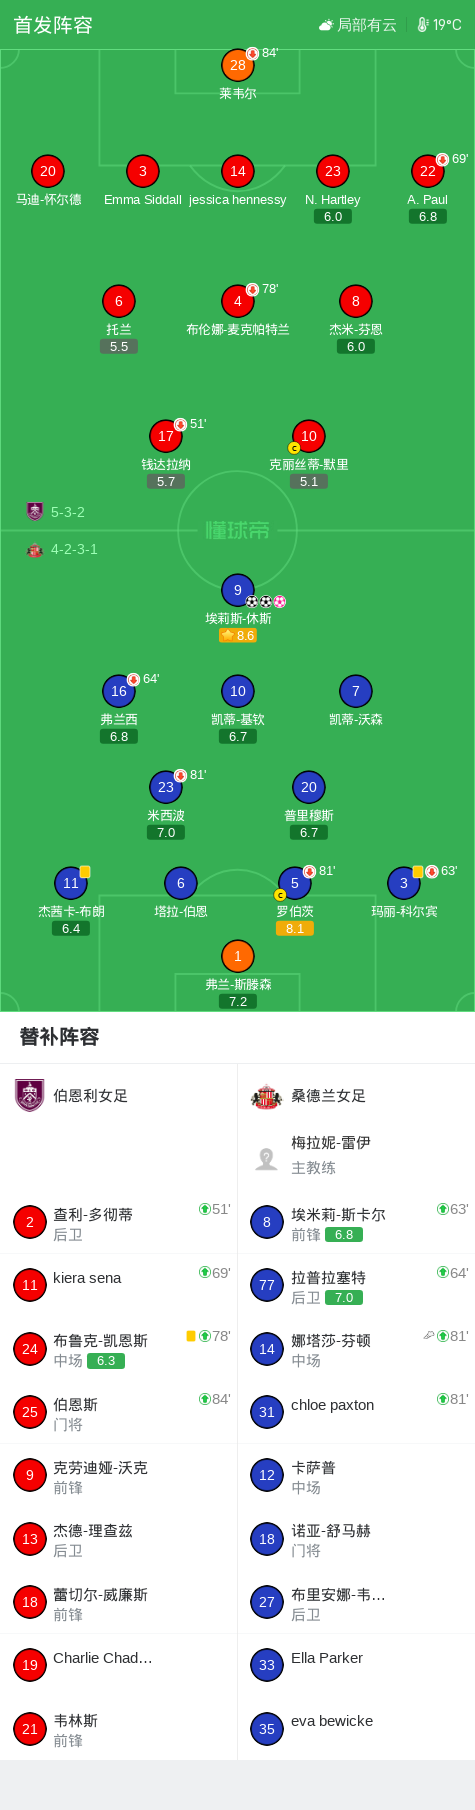
Task: Open substitute Ella Parker row
Action: (x=356, y=1664)
